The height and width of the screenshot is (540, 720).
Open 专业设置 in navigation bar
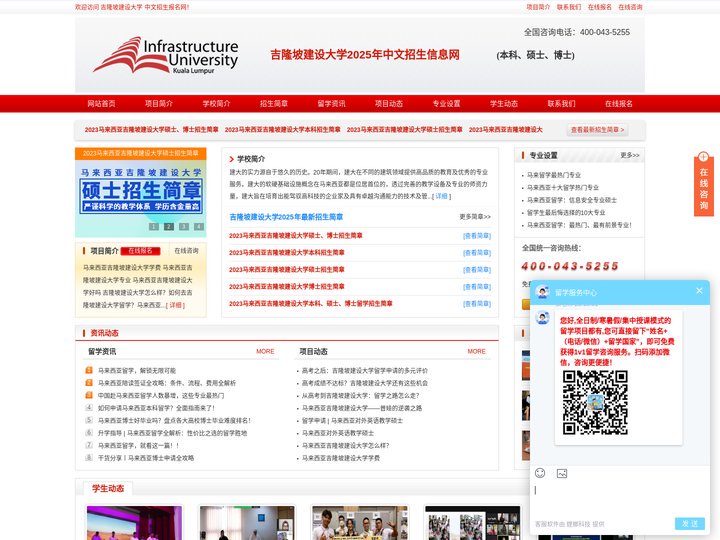[446, 104]
